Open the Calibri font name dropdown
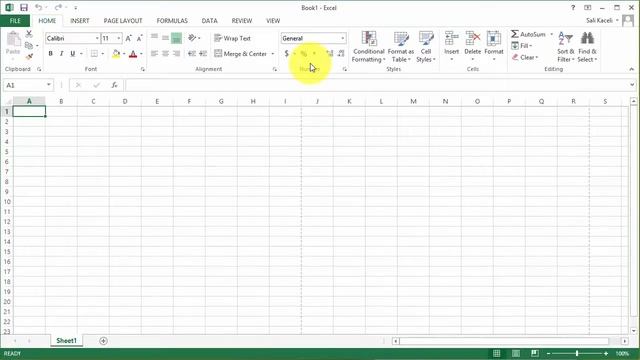 [97, 38]
